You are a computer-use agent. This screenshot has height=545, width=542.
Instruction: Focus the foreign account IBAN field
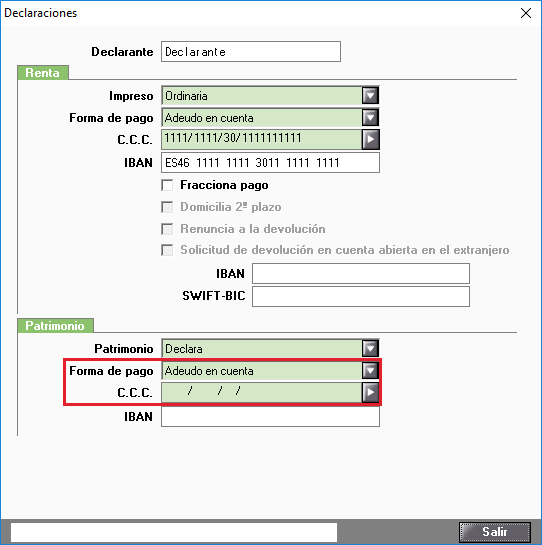coord(361,274)
